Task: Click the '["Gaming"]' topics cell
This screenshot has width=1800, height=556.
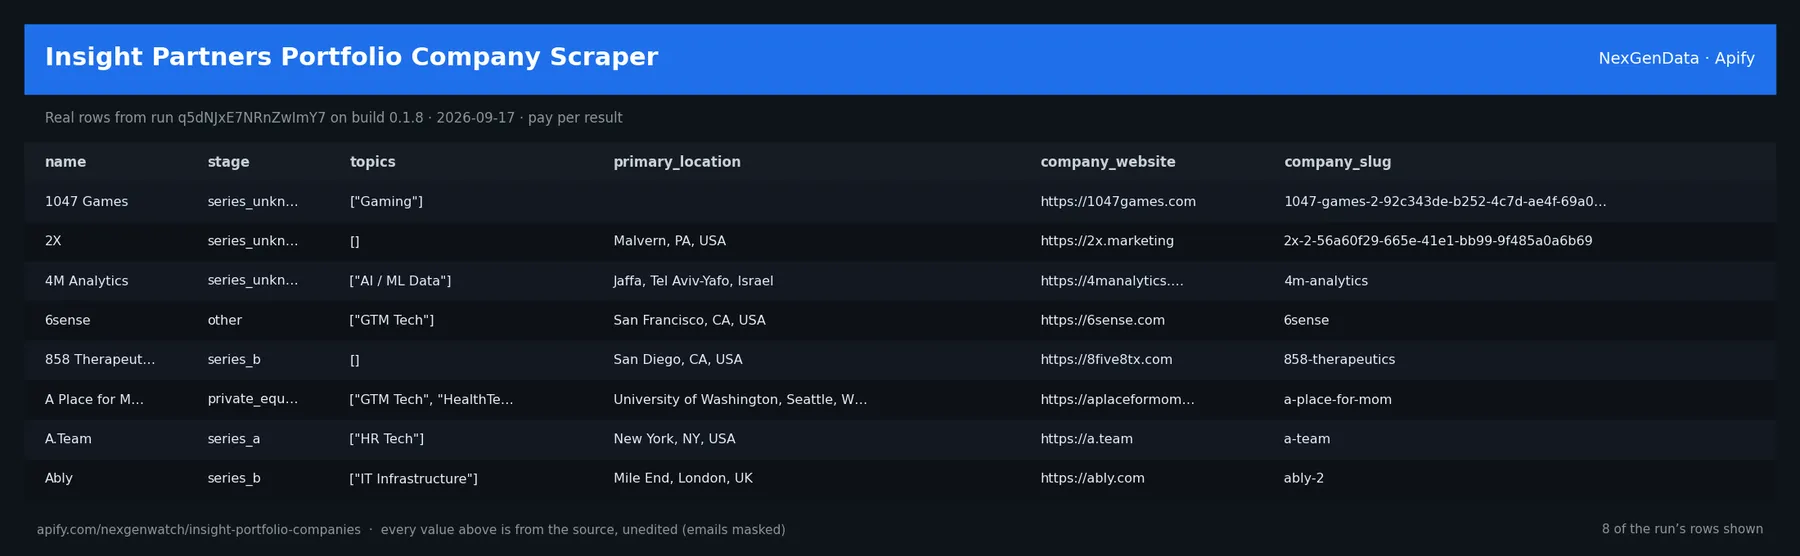Action: point(386,202)
